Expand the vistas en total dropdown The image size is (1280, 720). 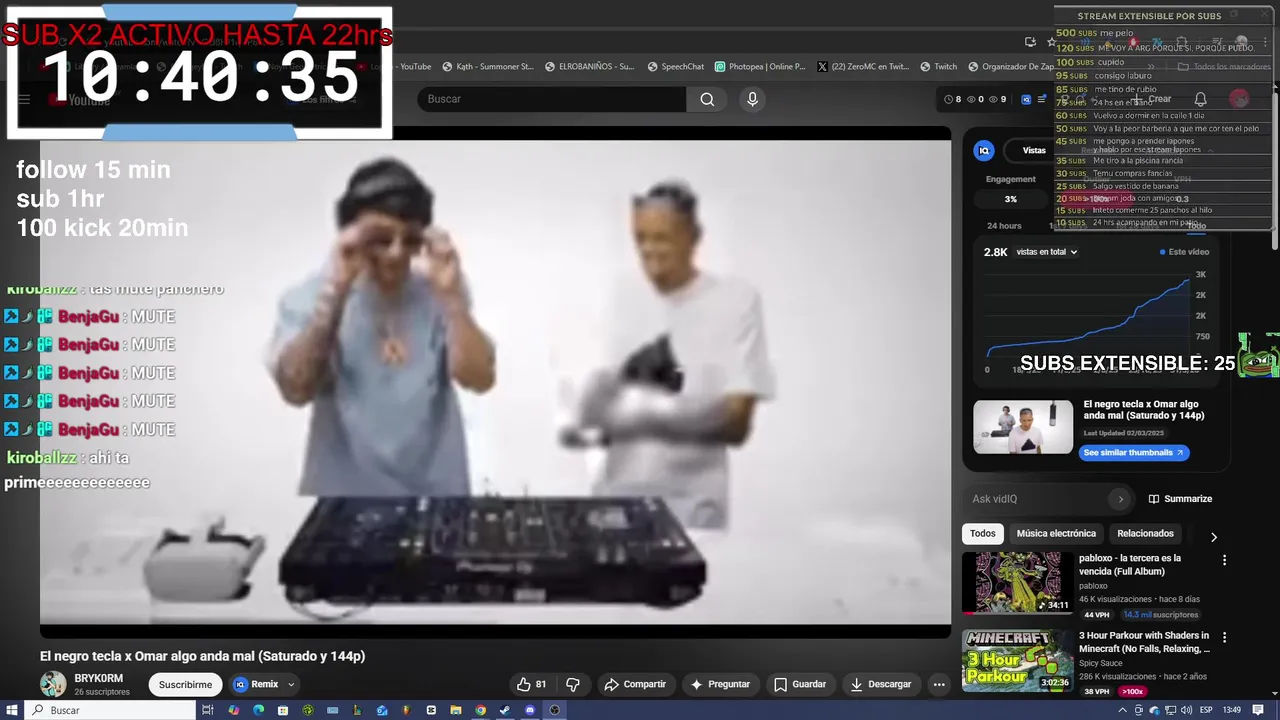1046,252
